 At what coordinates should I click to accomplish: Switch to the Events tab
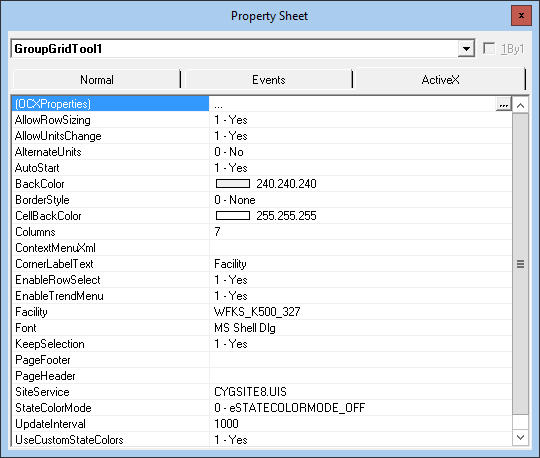coord(269,80)
